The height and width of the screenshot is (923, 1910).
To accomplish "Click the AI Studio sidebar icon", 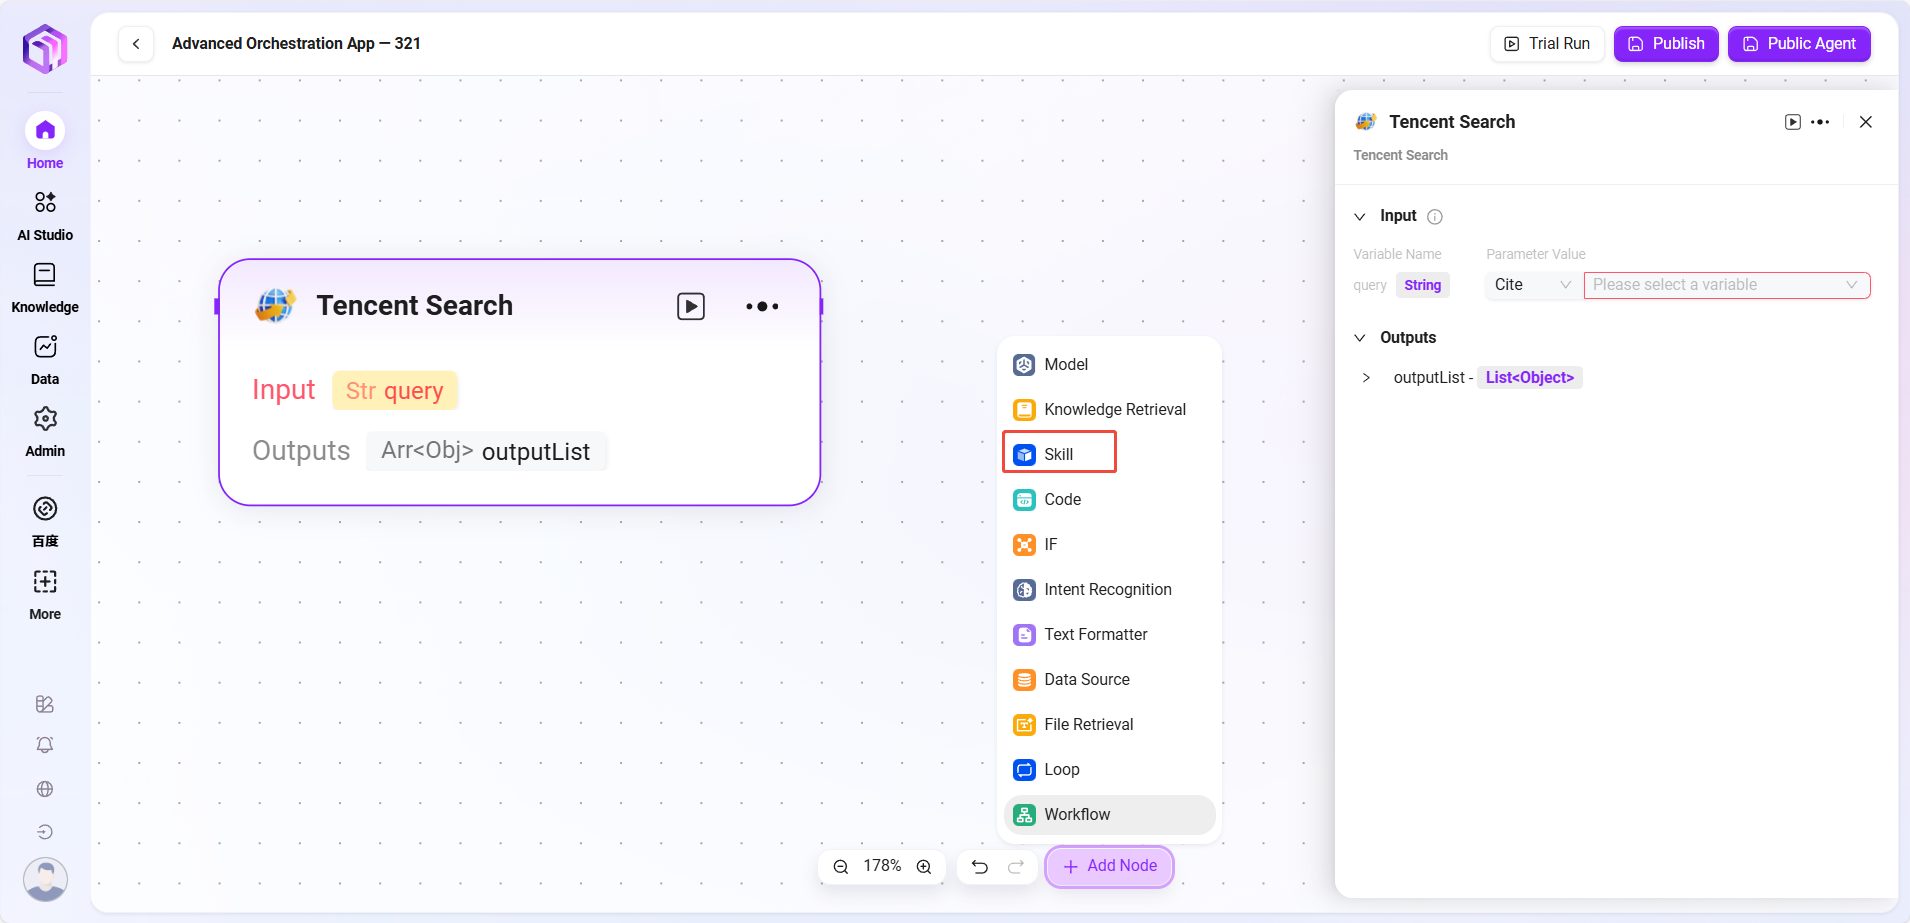I will pos(45,203).
